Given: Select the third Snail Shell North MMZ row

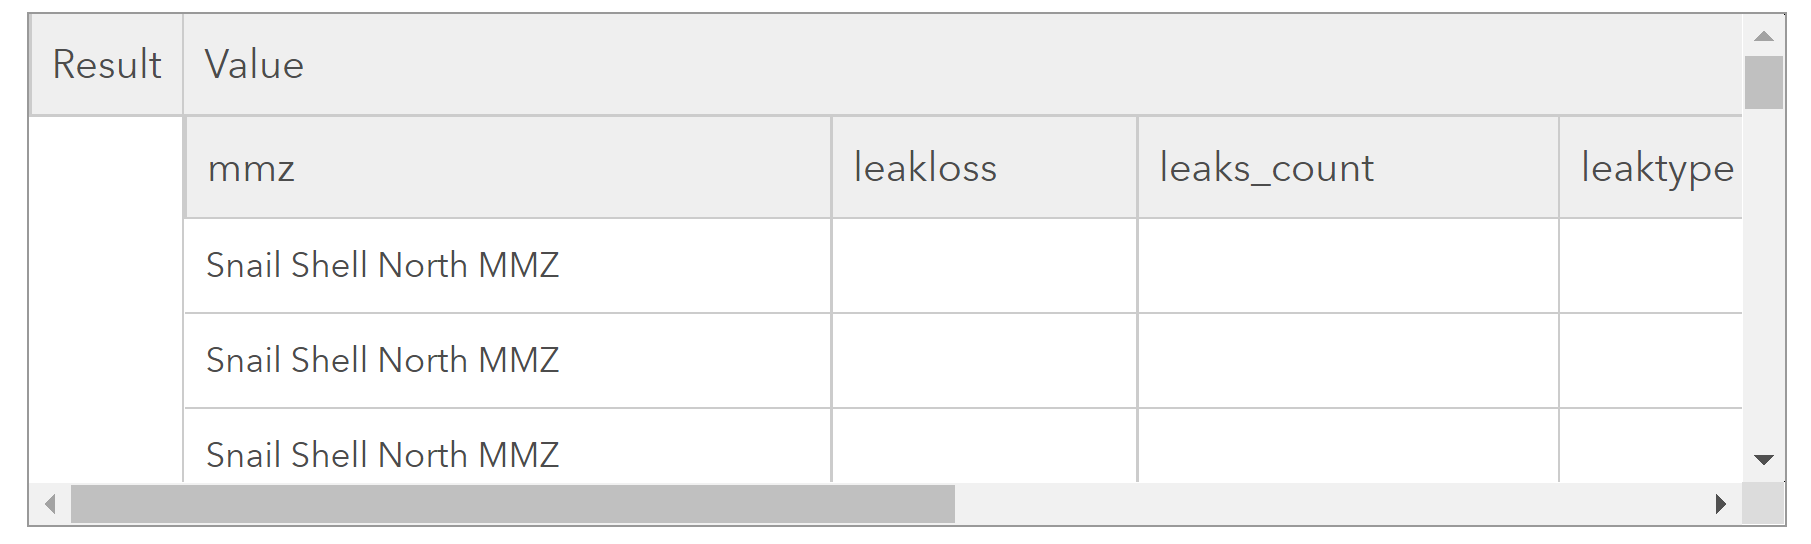Looking at the screenshot, I should point(382,455).
